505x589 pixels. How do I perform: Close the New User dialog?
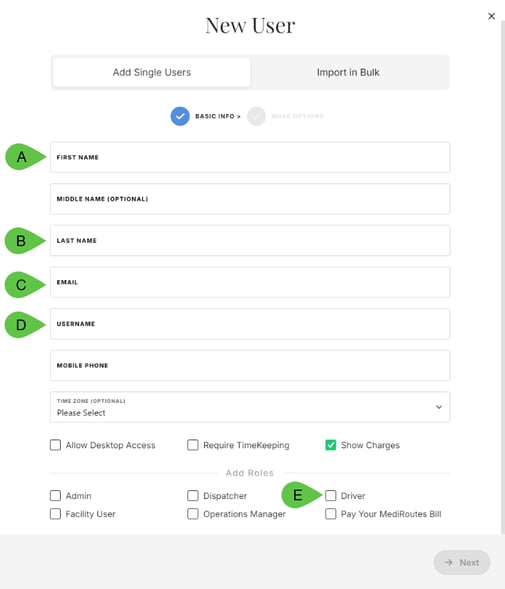pos(491,16)
